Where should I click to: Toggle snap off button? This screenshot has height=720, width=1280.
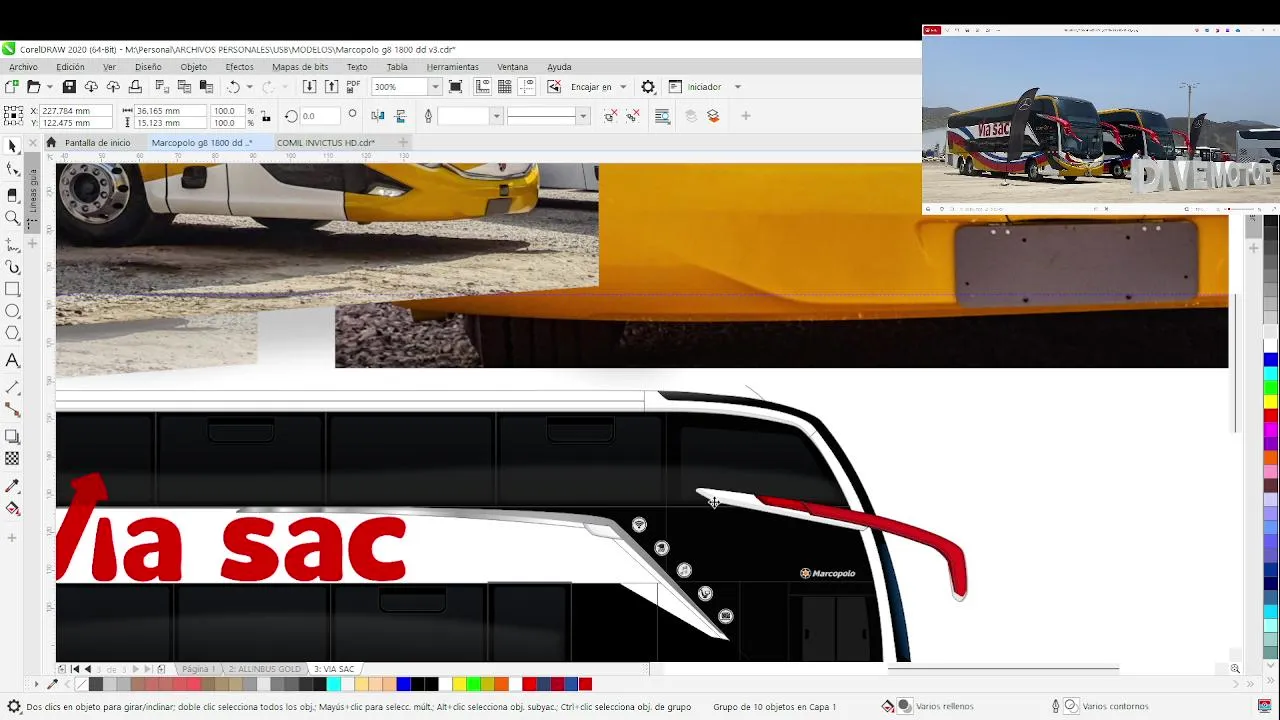554,87
